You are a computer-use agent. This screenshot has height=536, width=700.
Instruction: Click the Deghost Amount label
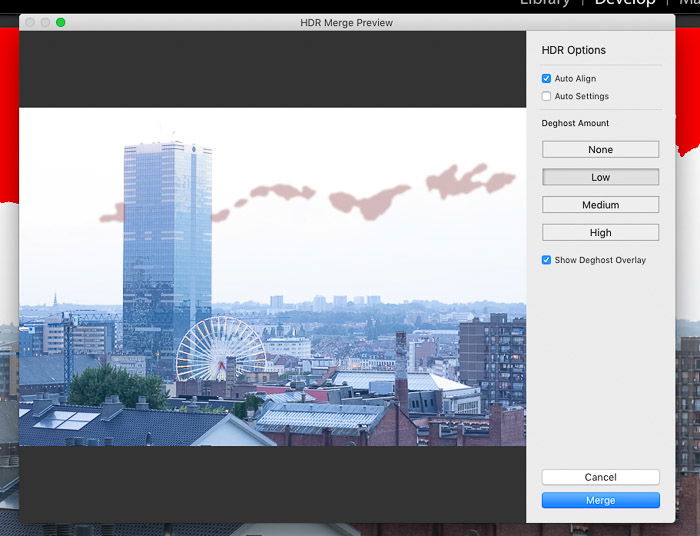click(575, 123)
